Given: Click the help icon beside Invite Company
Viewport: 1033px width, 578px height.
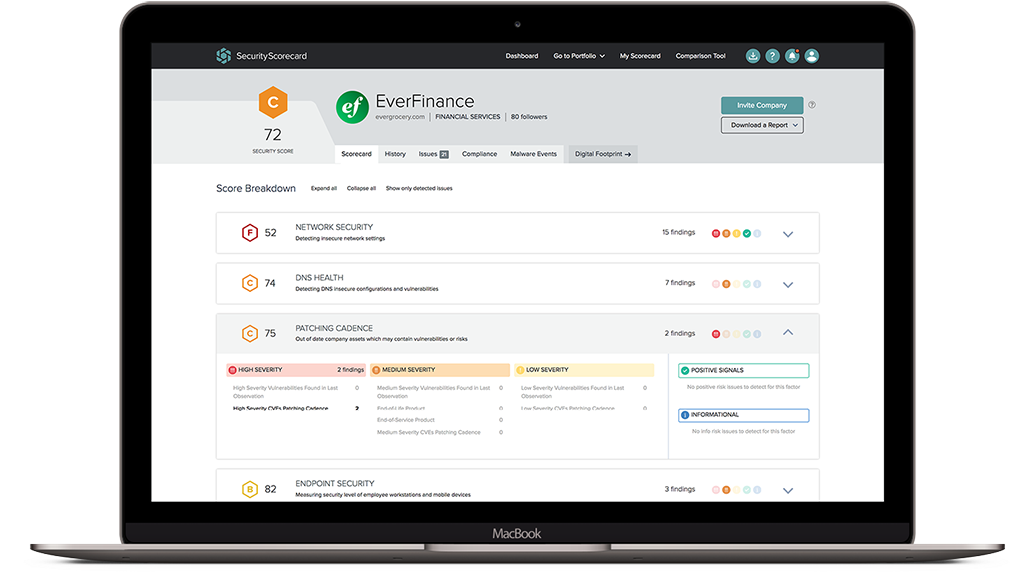Looking at the screenshot, I should point(812,105).
